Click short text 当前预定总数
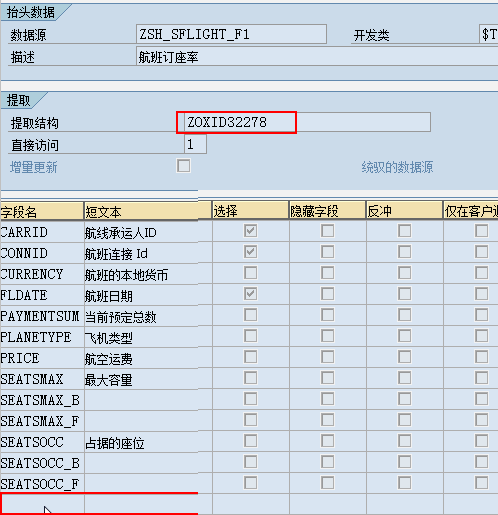This screenshot has height=515, width=498. [120, 317]
